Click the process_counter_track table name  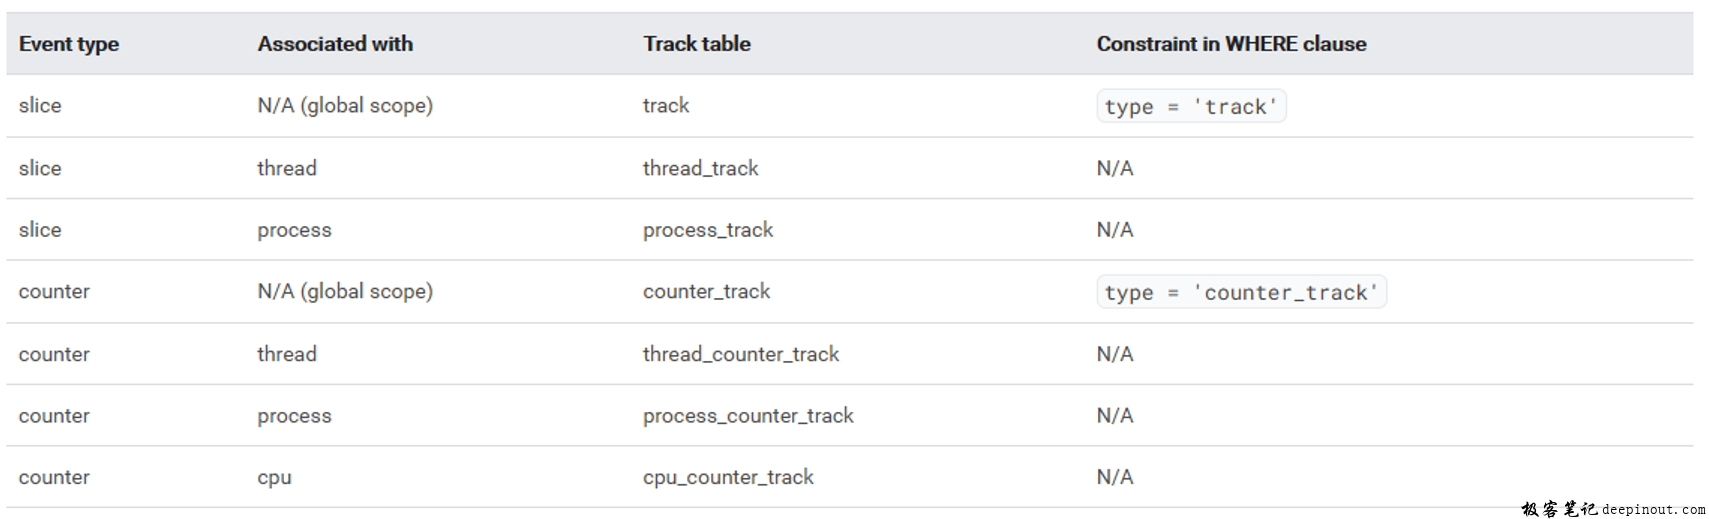[748, 416]
